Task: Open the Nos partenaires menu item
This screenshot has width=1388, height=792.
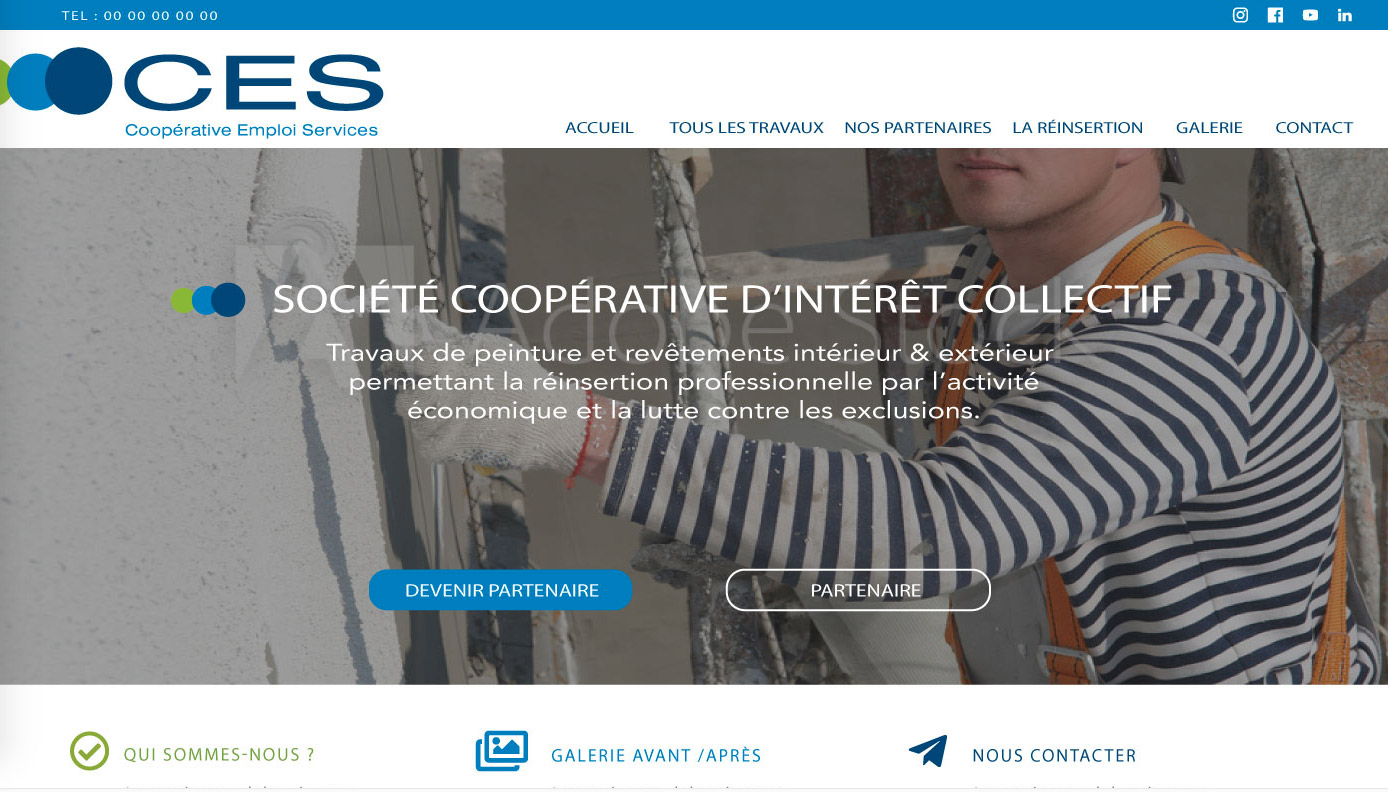Action: (x=918, y=128)
